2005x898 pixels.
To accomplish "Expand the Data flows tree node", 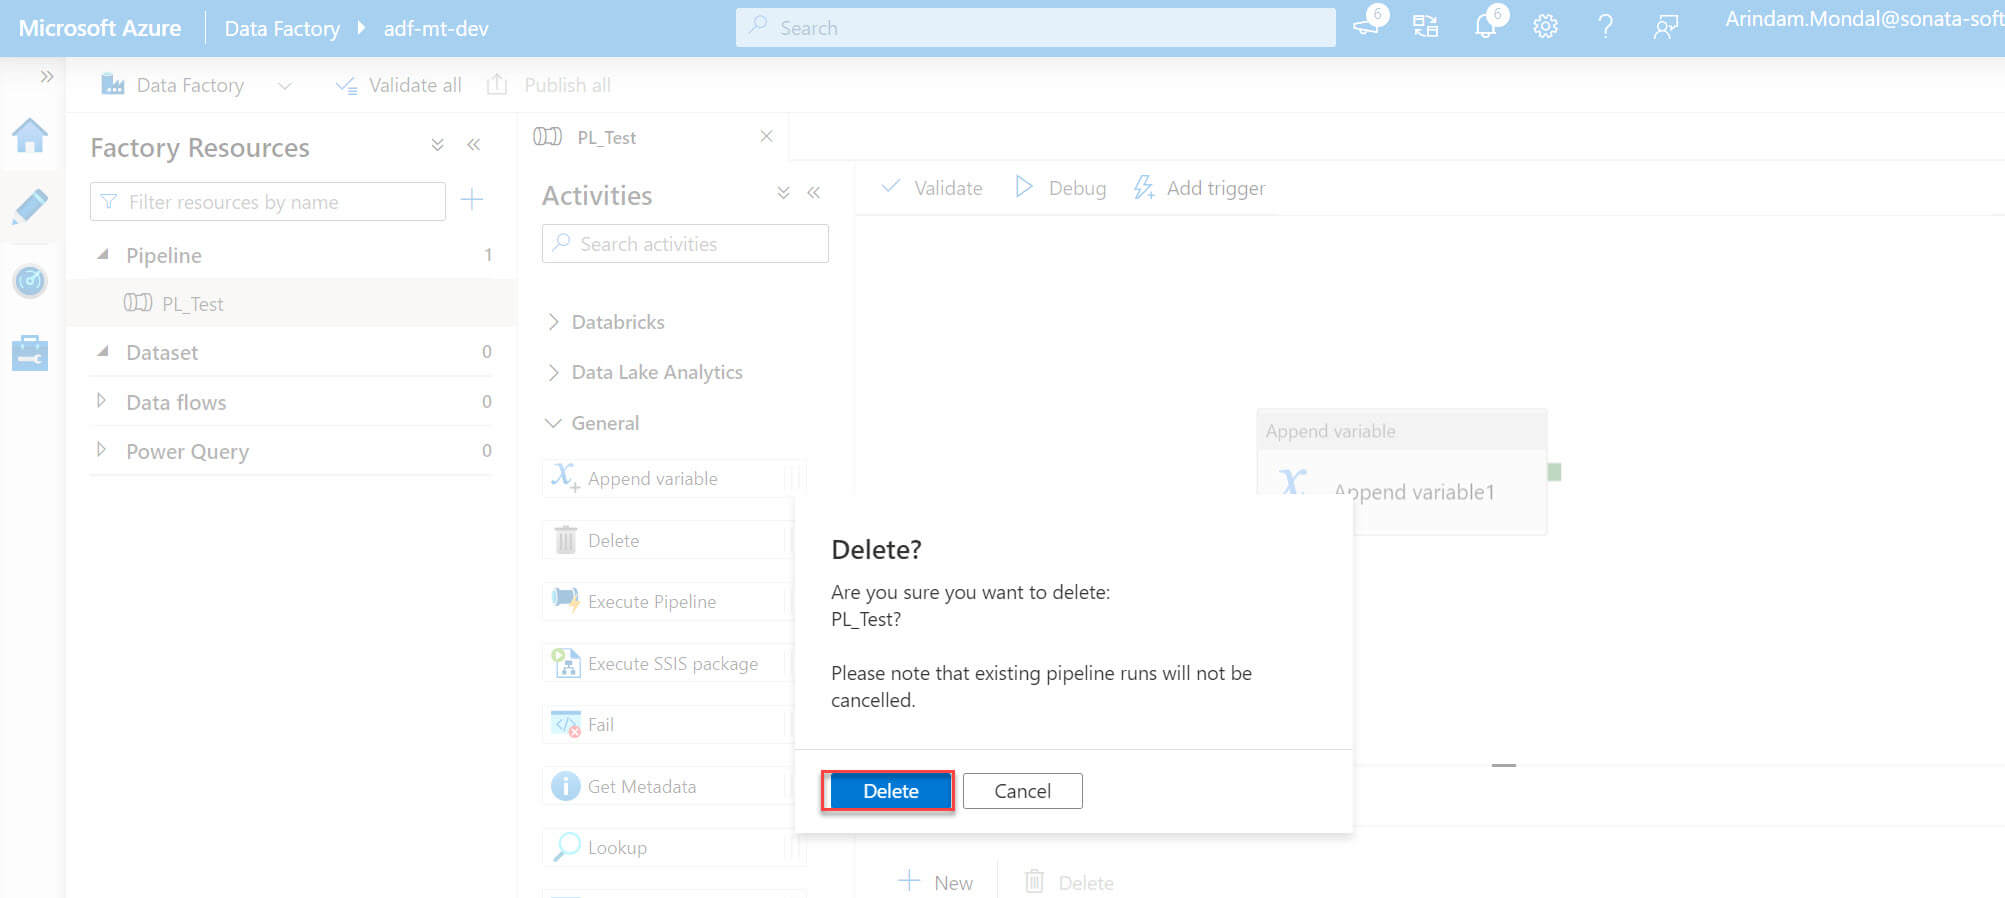I will 101,401.
